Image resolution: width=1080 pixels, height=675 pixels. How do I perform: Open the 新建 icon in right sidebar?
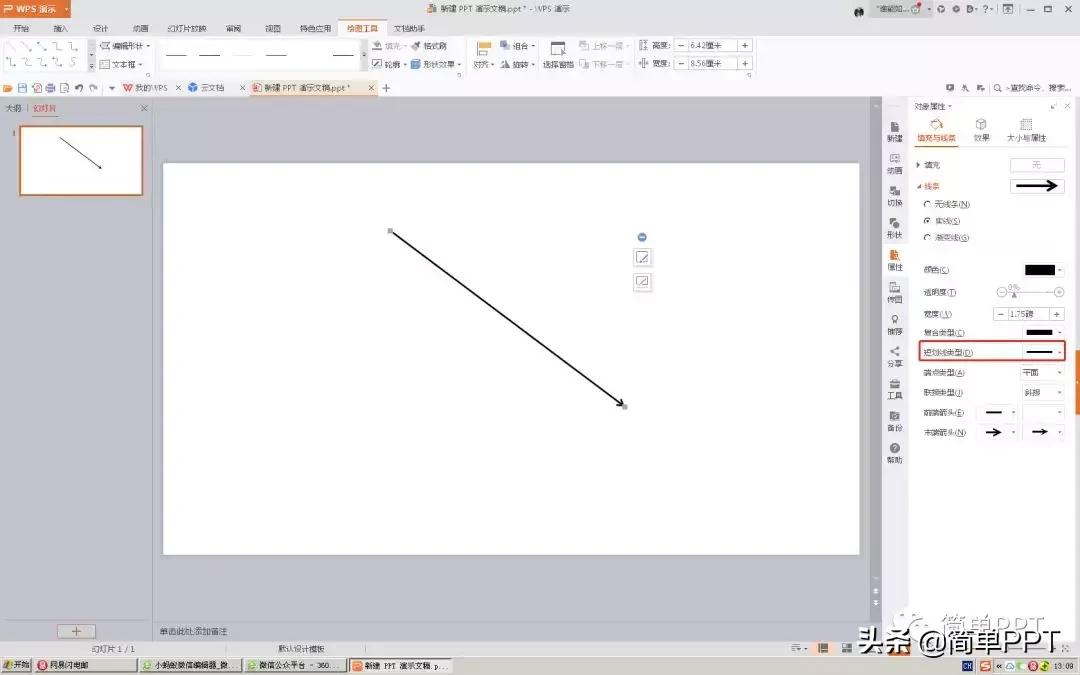click(x=894, y=131)
